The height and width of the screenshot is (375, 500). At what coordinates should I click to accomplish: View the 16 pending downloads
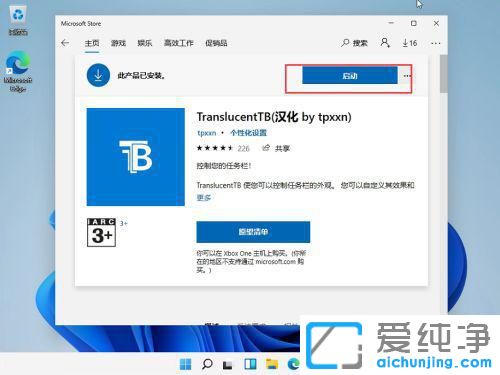pyautogui.click(x=410, y=43)
